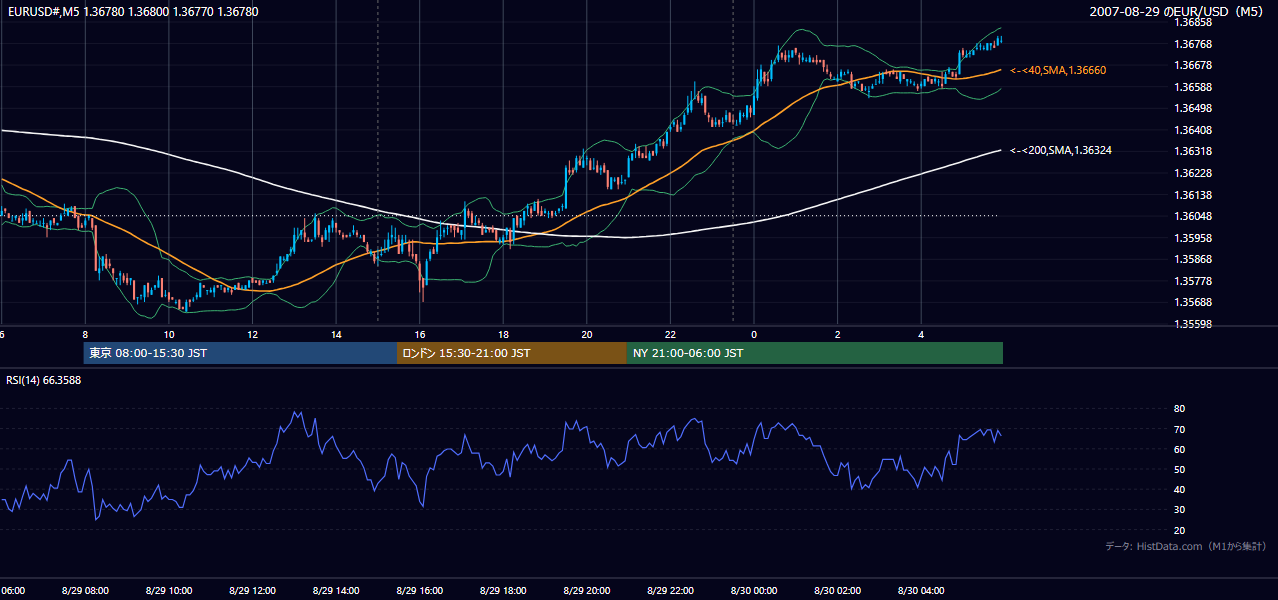The width and height of the screenshot is (1278, 600).
Task: Click price level 1.35688 on axis
Action: click(x=1191, y=302)
